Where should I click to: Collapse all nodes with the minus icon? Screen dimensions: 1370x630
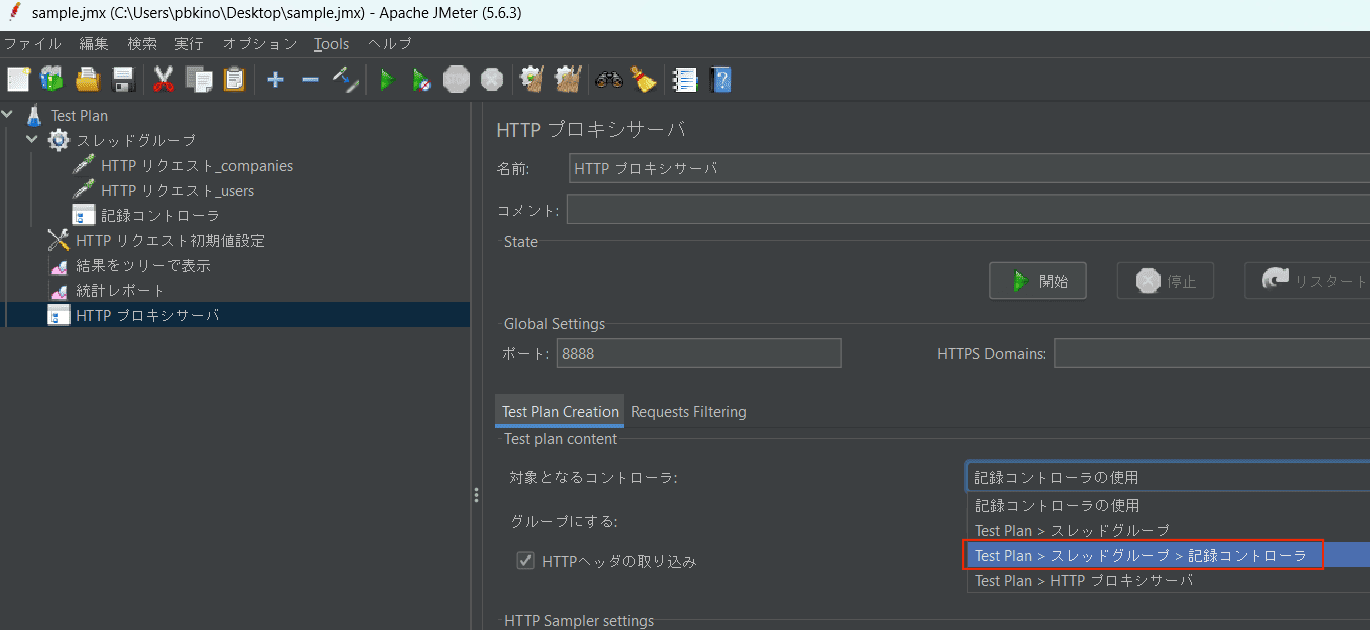click(x=310, y=80)
